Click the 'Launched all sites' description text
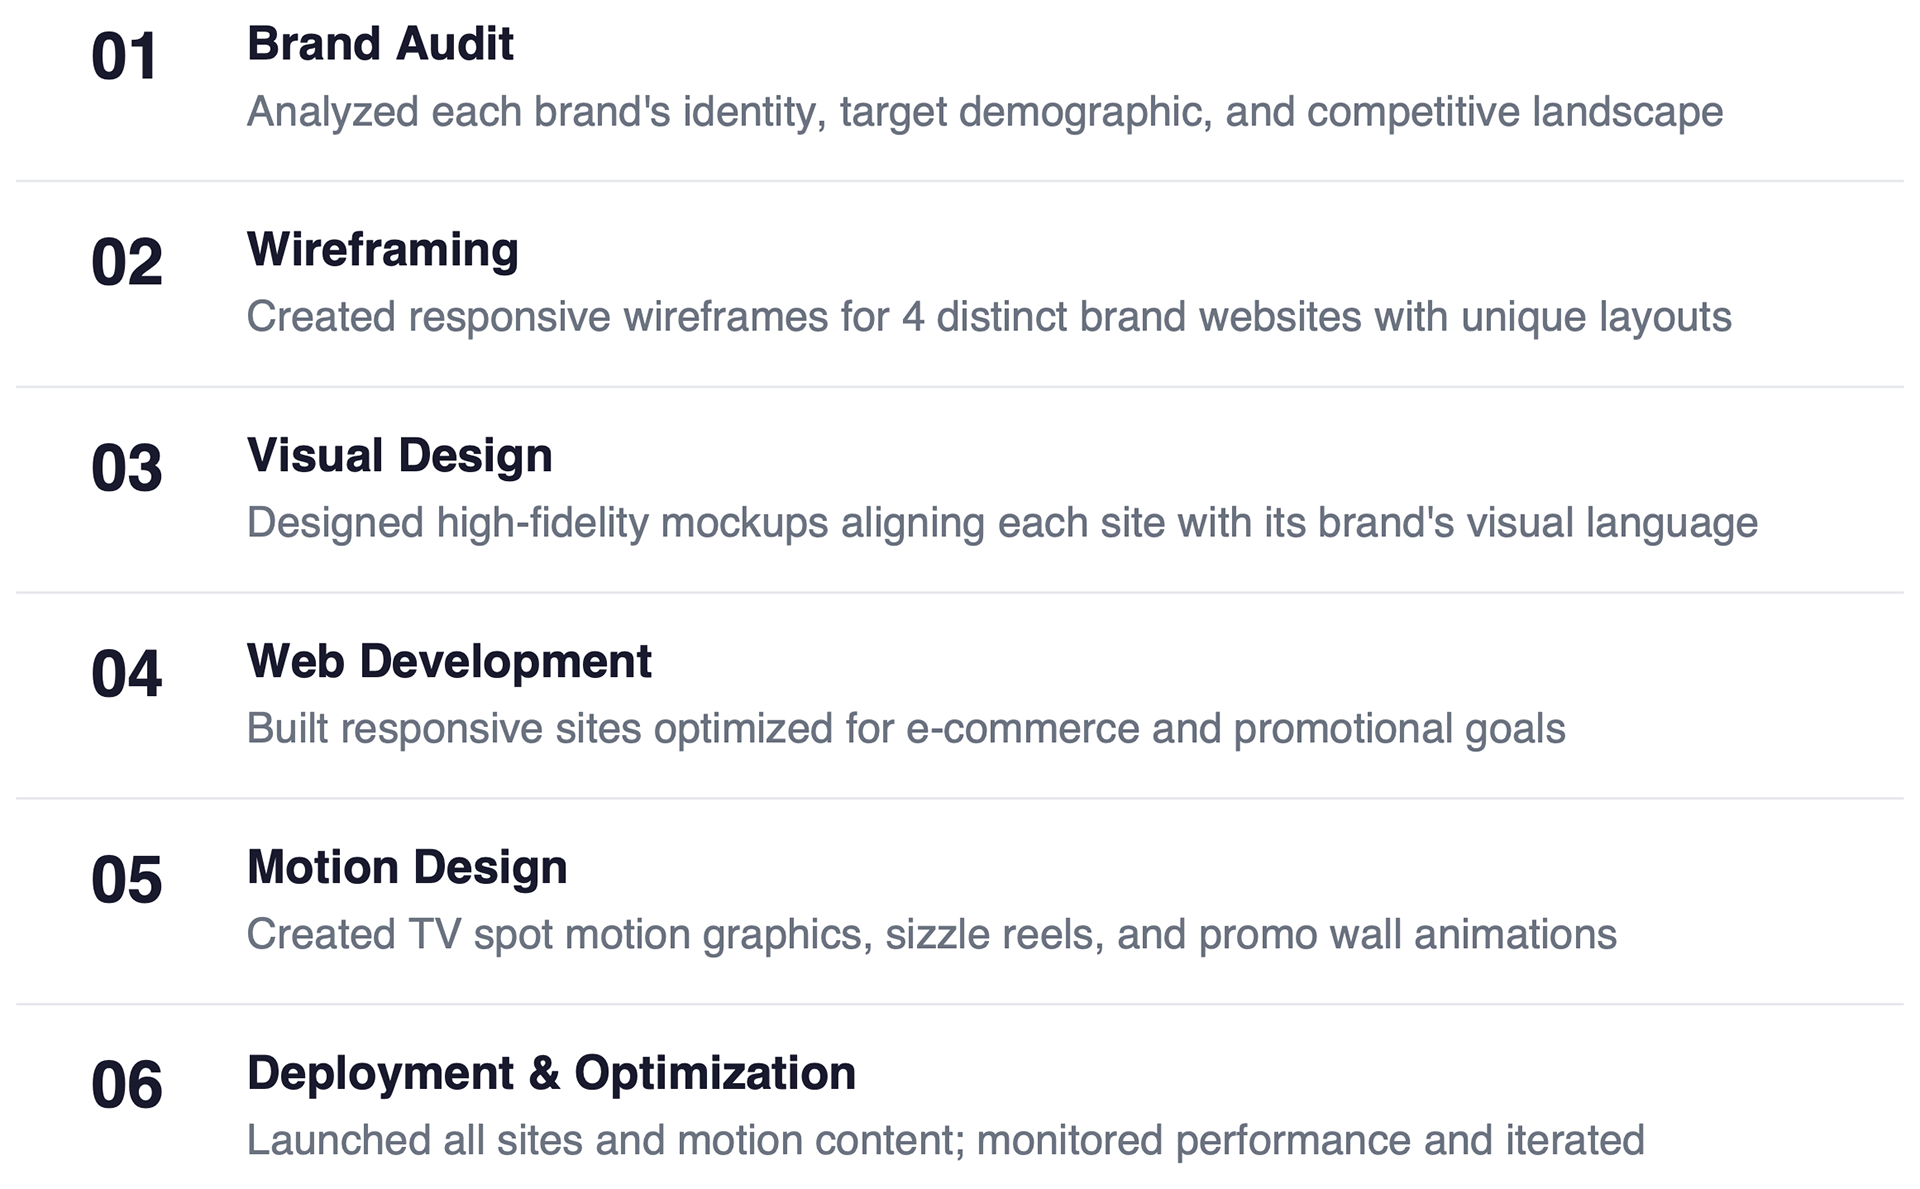Image resolution: width=1920 pixels, height=1189 pixels. [x=945, y=1141]
